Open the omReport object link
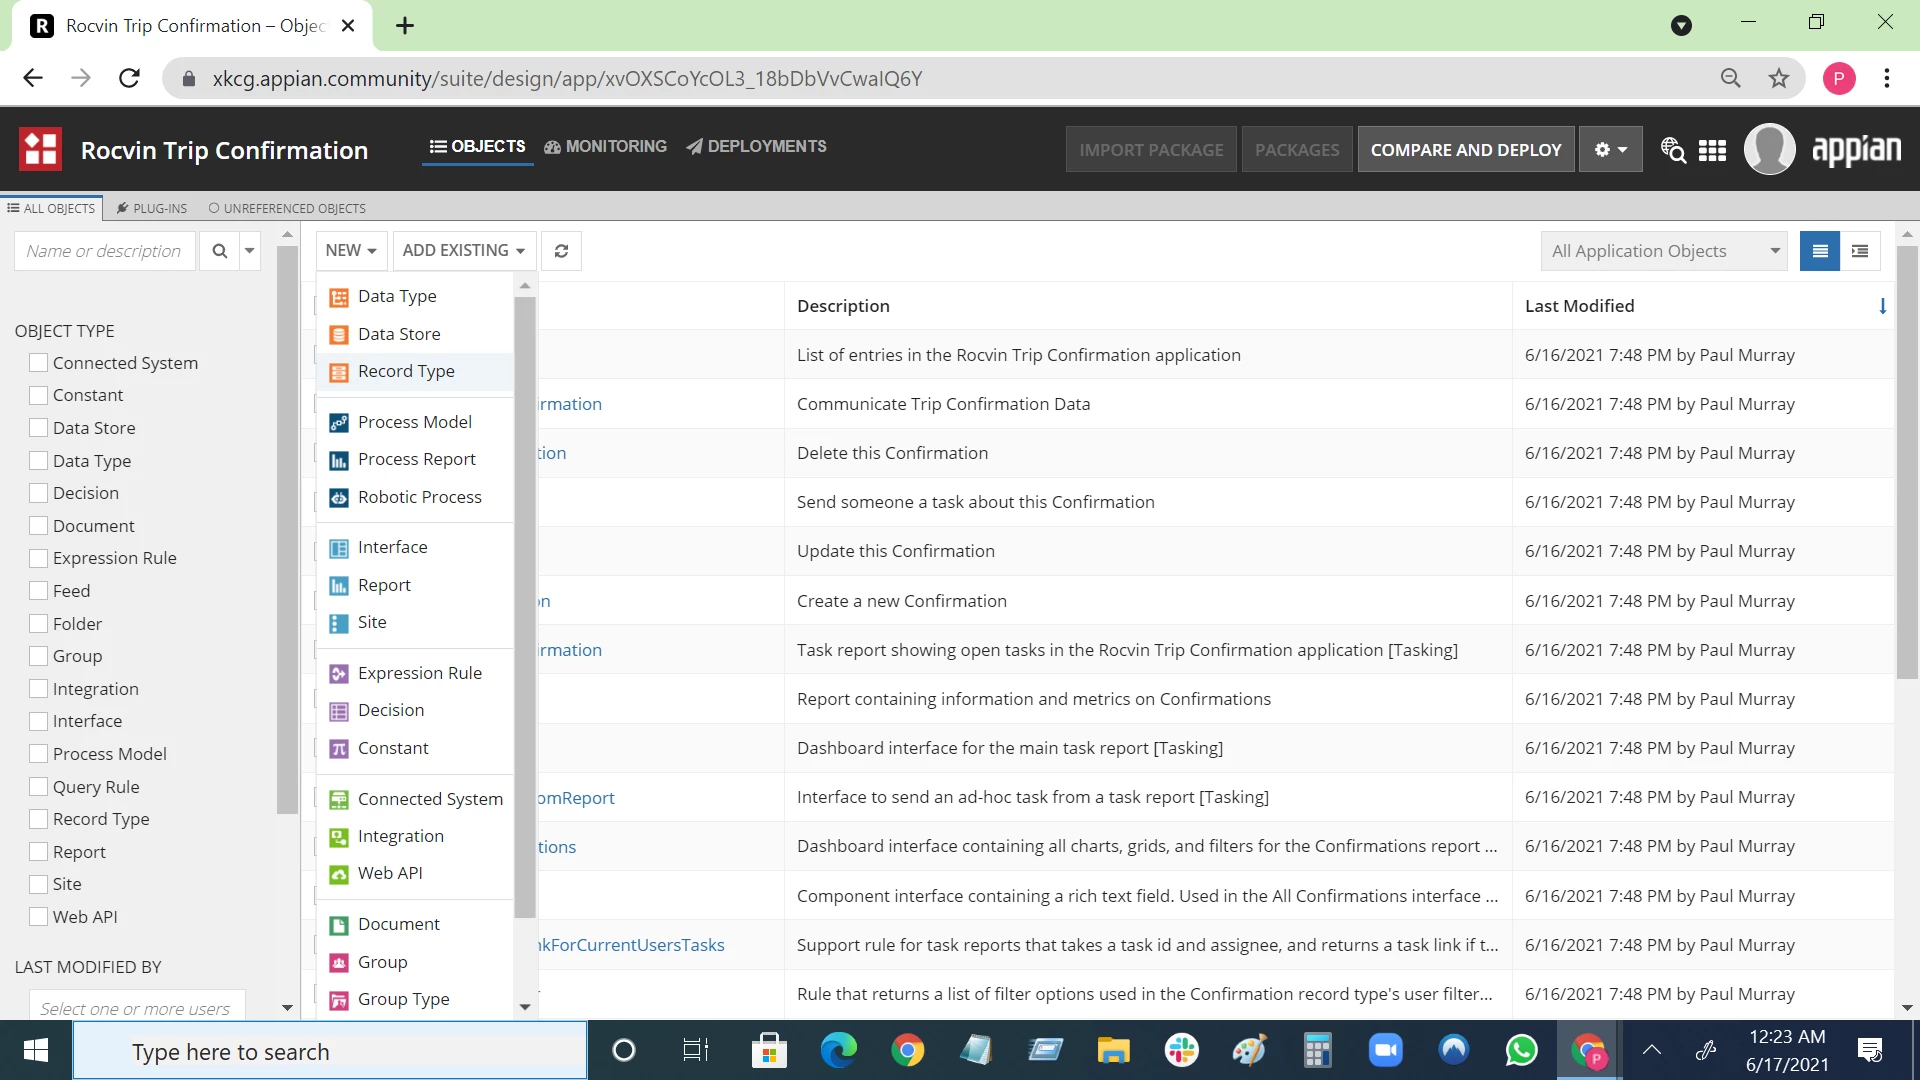 (x=576, y=798)
